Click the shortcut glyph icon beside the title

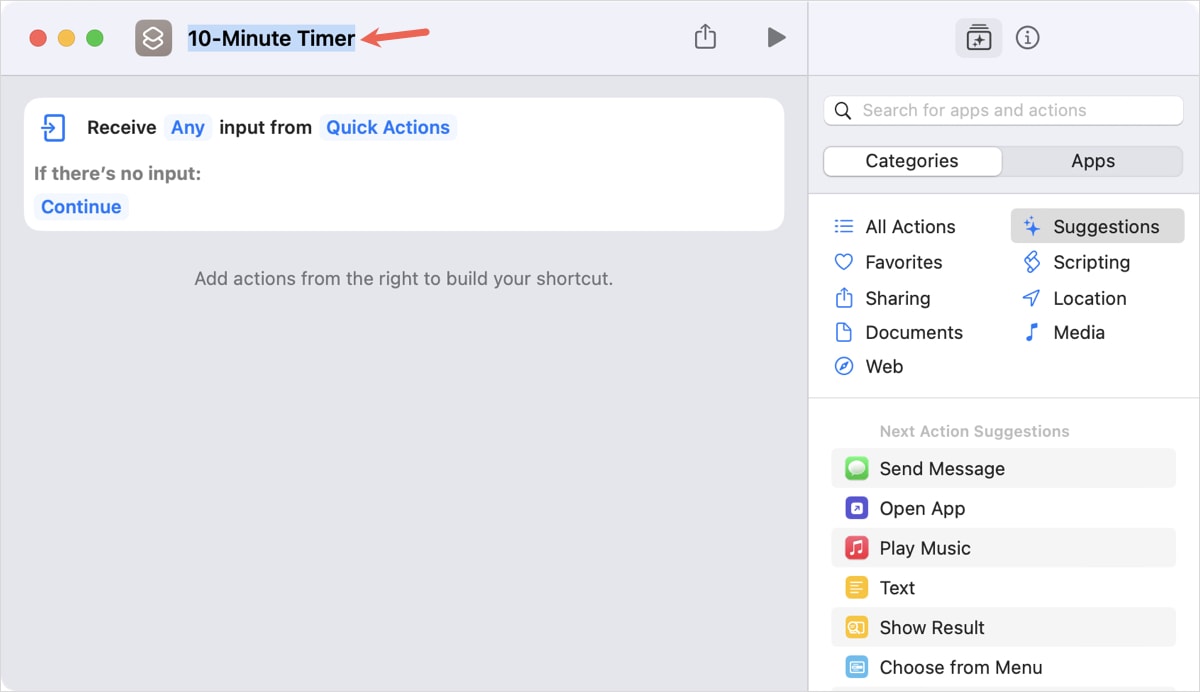pos(153,37)
